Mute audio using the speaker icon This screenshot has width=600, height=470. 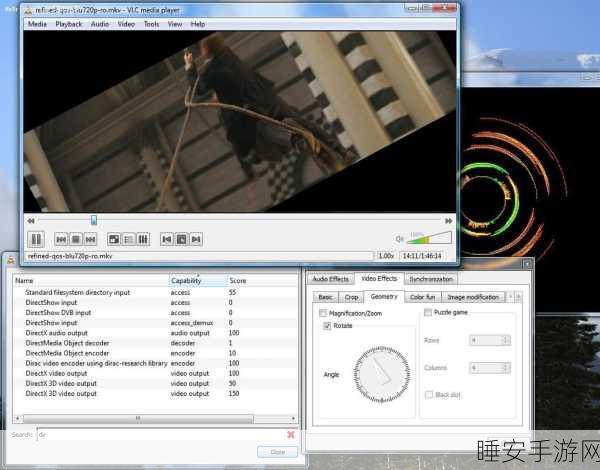pos(399,239)
